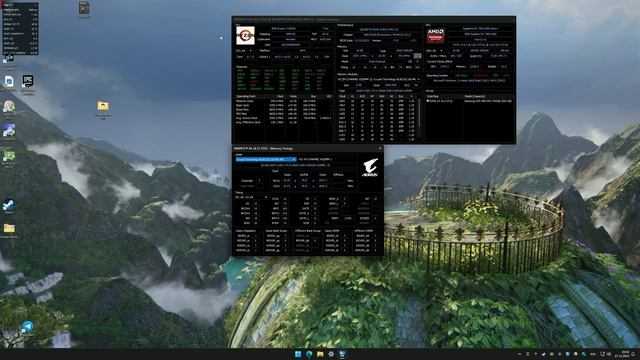Switch to HWiNFO via its taskbar icon
Image resolution: width=640 pixels, height=360 pixels.
point(342,354)
